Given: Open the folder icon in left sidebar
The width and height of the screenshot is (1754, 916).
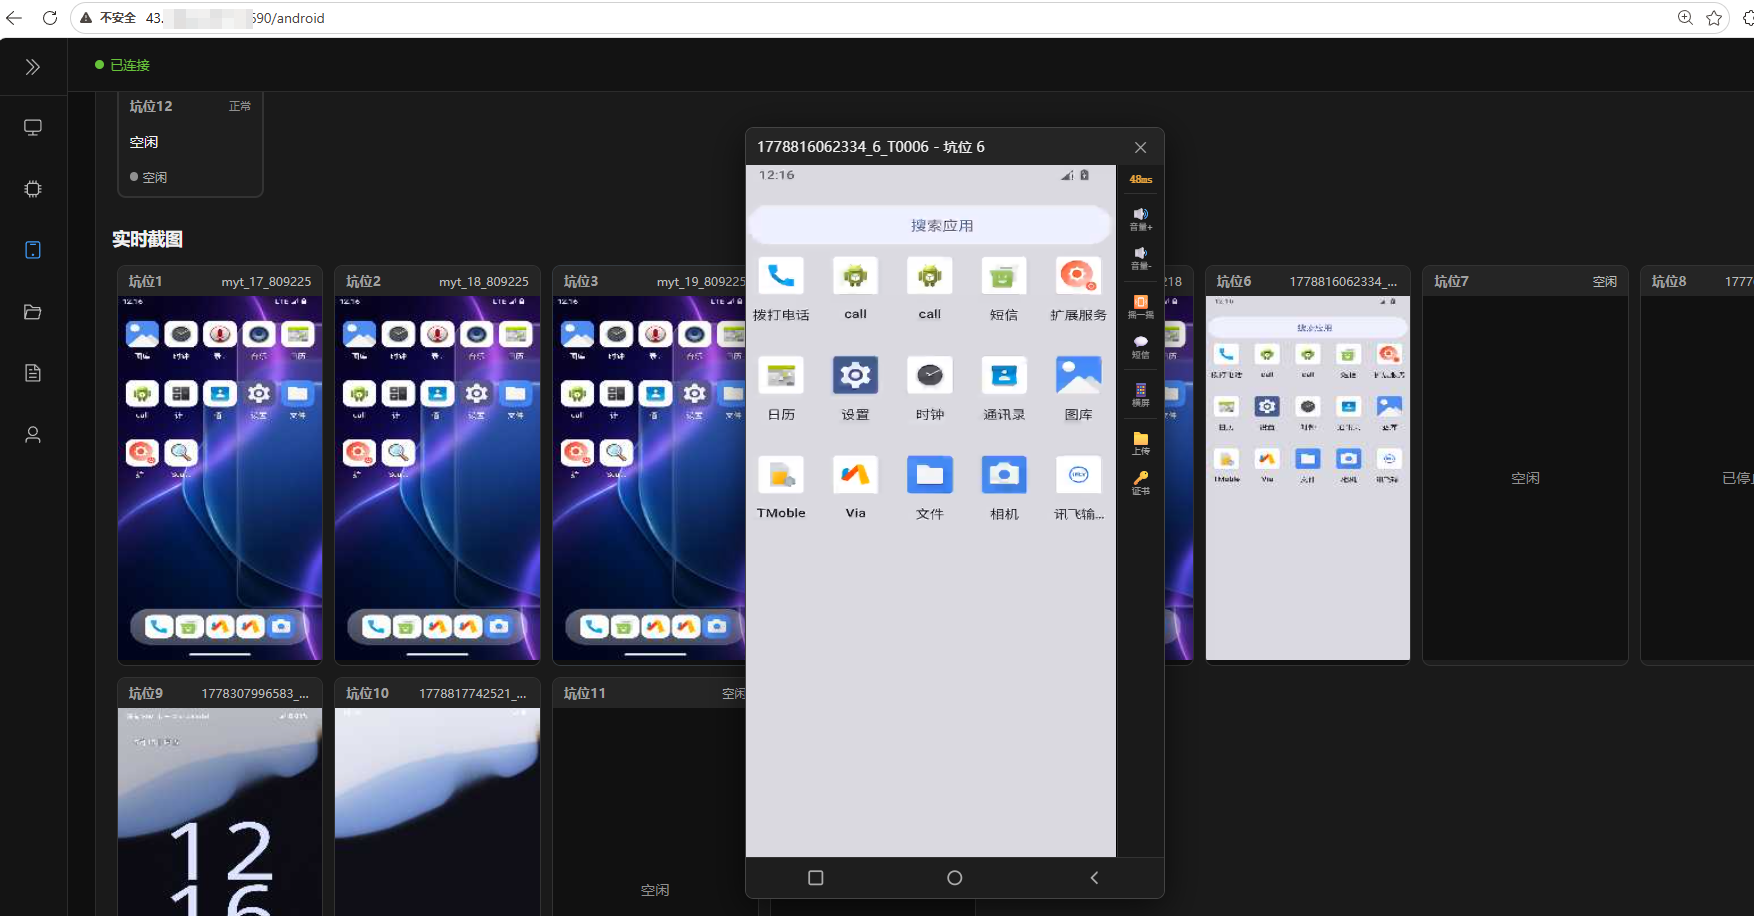Looking at the screenshot, I should click(x=33, y=312).
